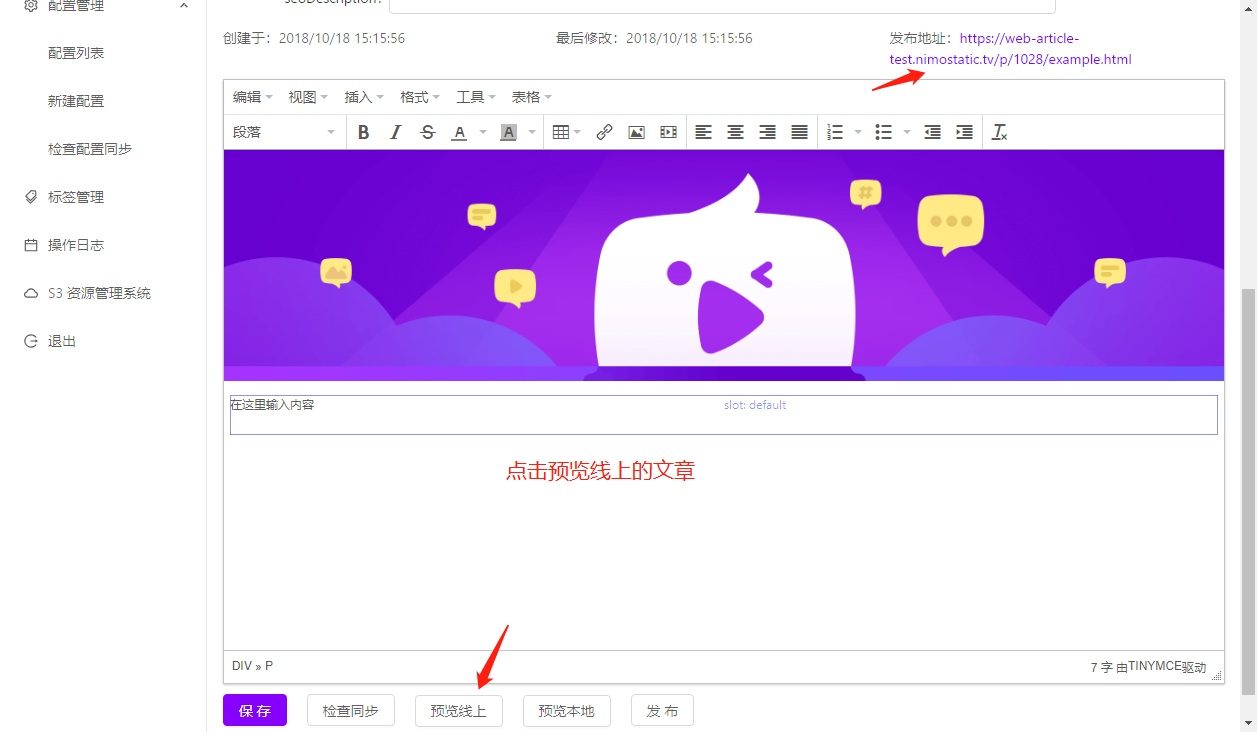Open the 段落 paragraph format dropdown
Viewport: 1257px width, 732px height.
click(285, 132)
